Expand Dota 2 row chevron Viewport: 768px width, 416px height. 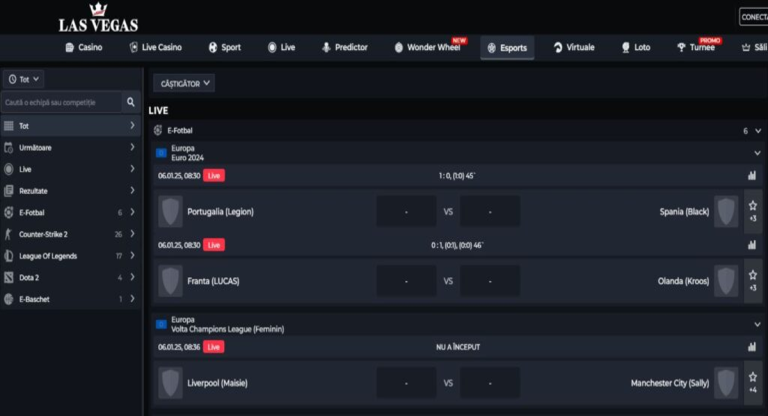pos(132,277)
